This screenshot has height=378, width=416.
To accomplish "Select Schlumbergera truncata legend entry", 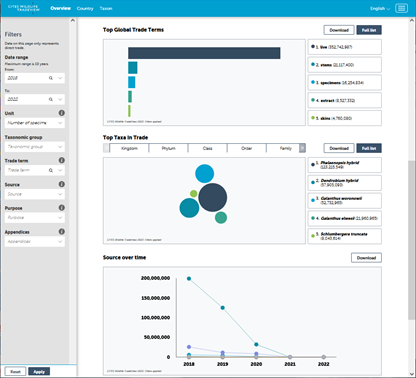I will pyautogui.click(x=344, y=236).
